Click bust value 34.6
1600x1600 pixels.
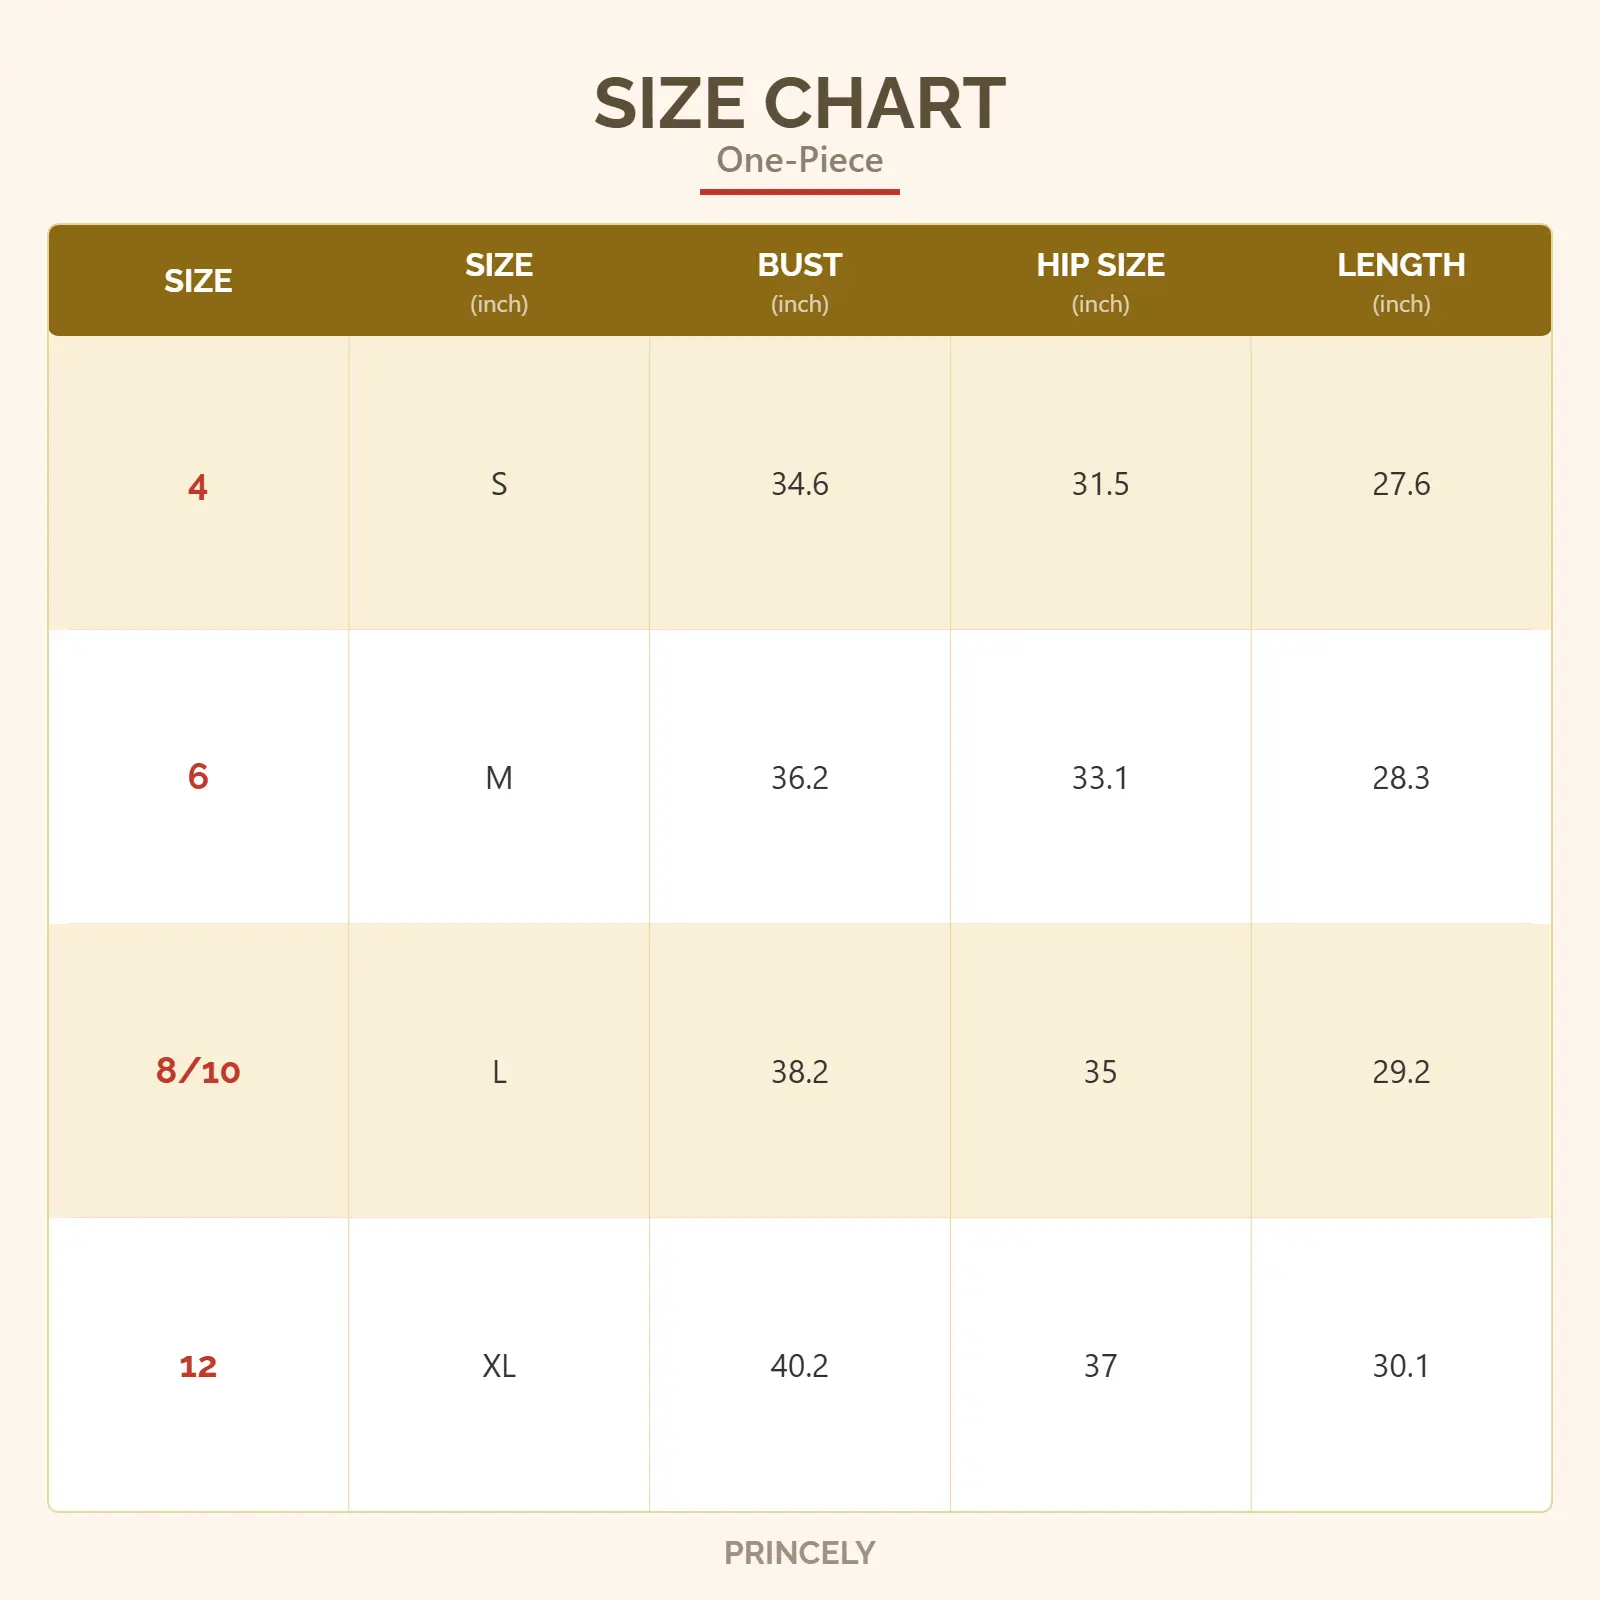(x=799, y=484)
